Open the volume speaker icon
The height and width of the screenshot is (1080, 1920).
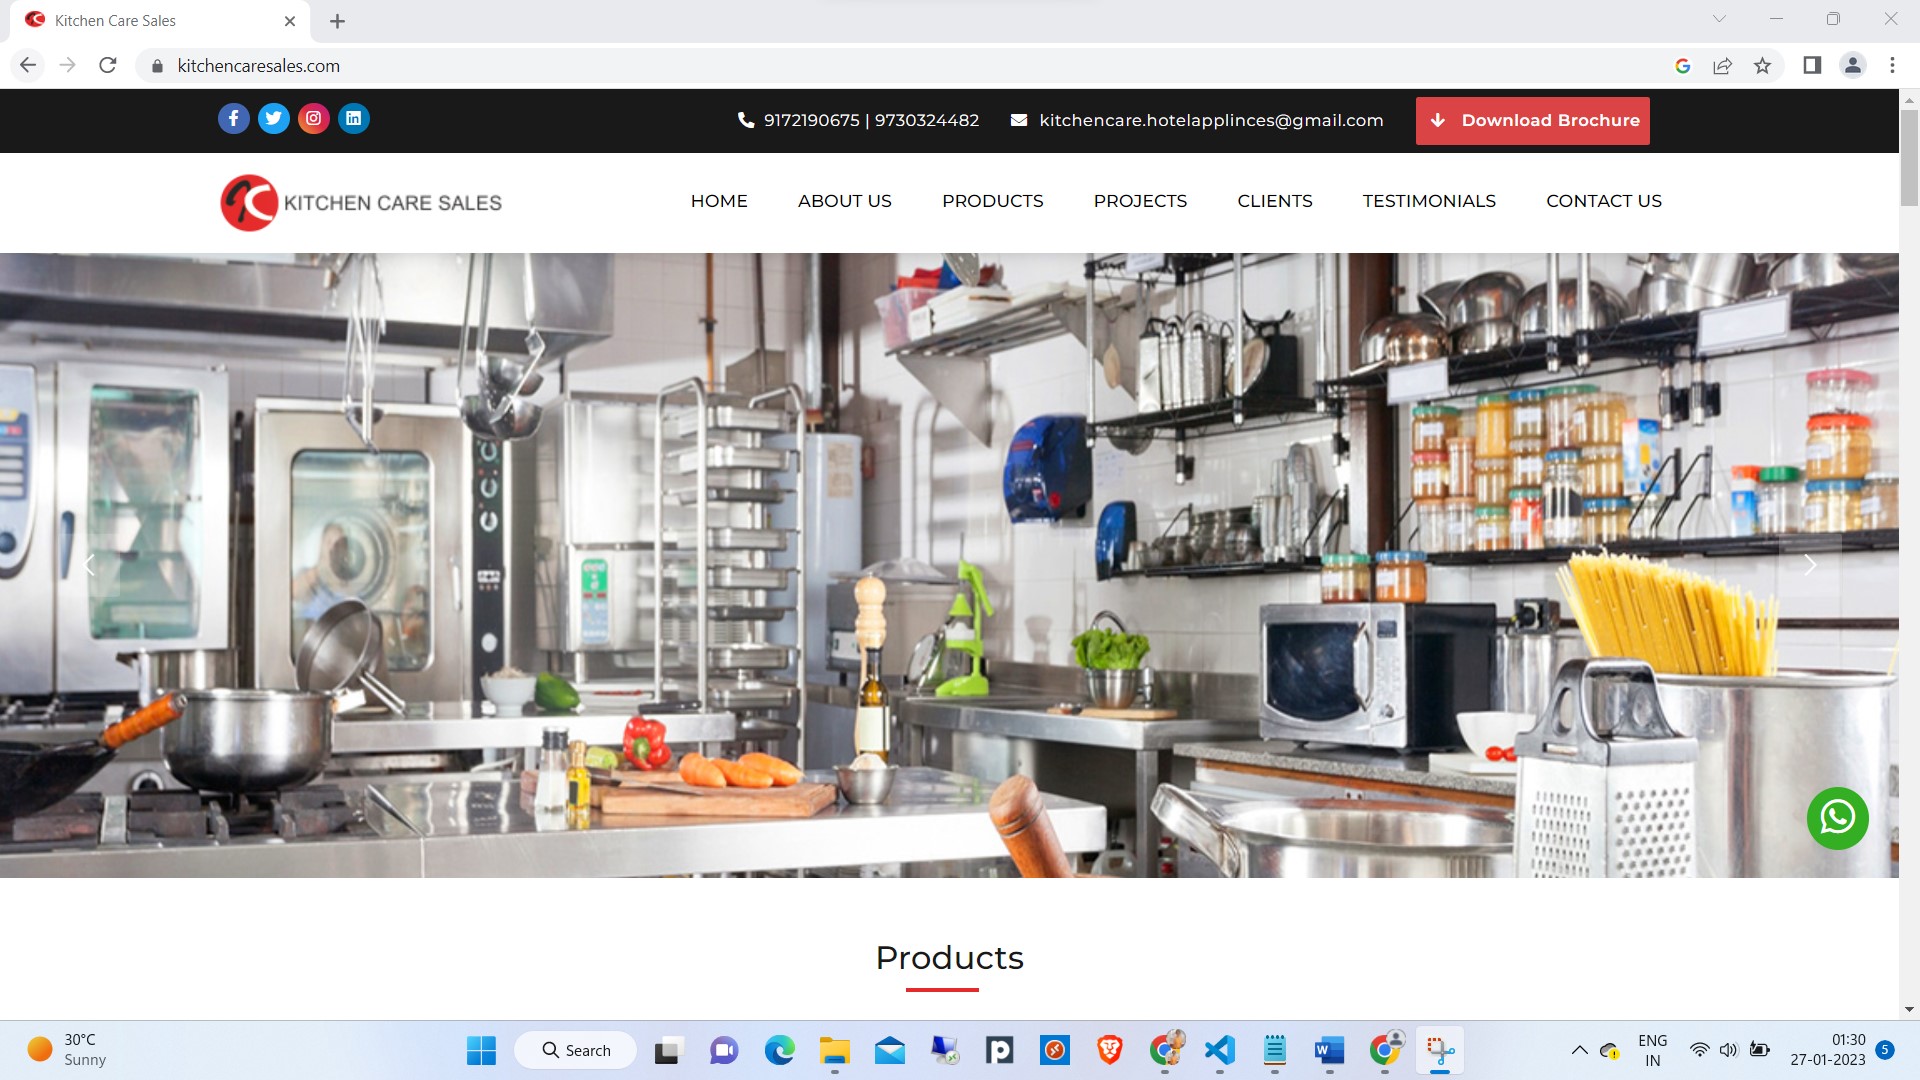click(x=1729, y=1050)
